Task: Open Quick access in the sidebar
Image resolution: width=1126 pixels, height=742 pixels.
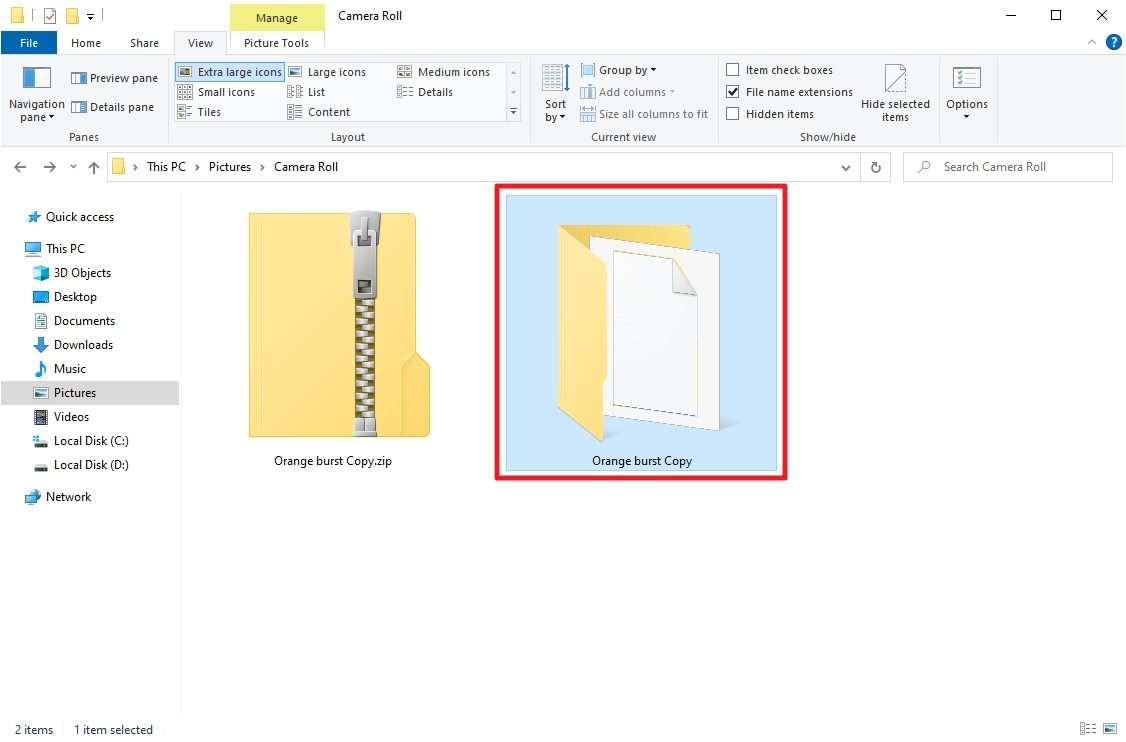Action: click(x=70, y=217)
